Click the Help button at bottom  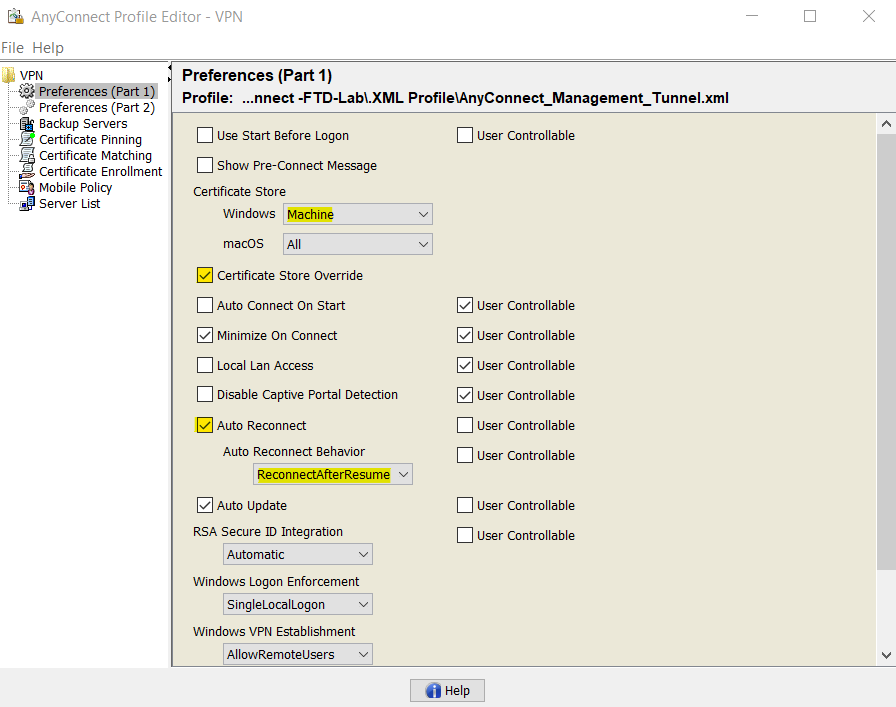click(x=447, y=690)
